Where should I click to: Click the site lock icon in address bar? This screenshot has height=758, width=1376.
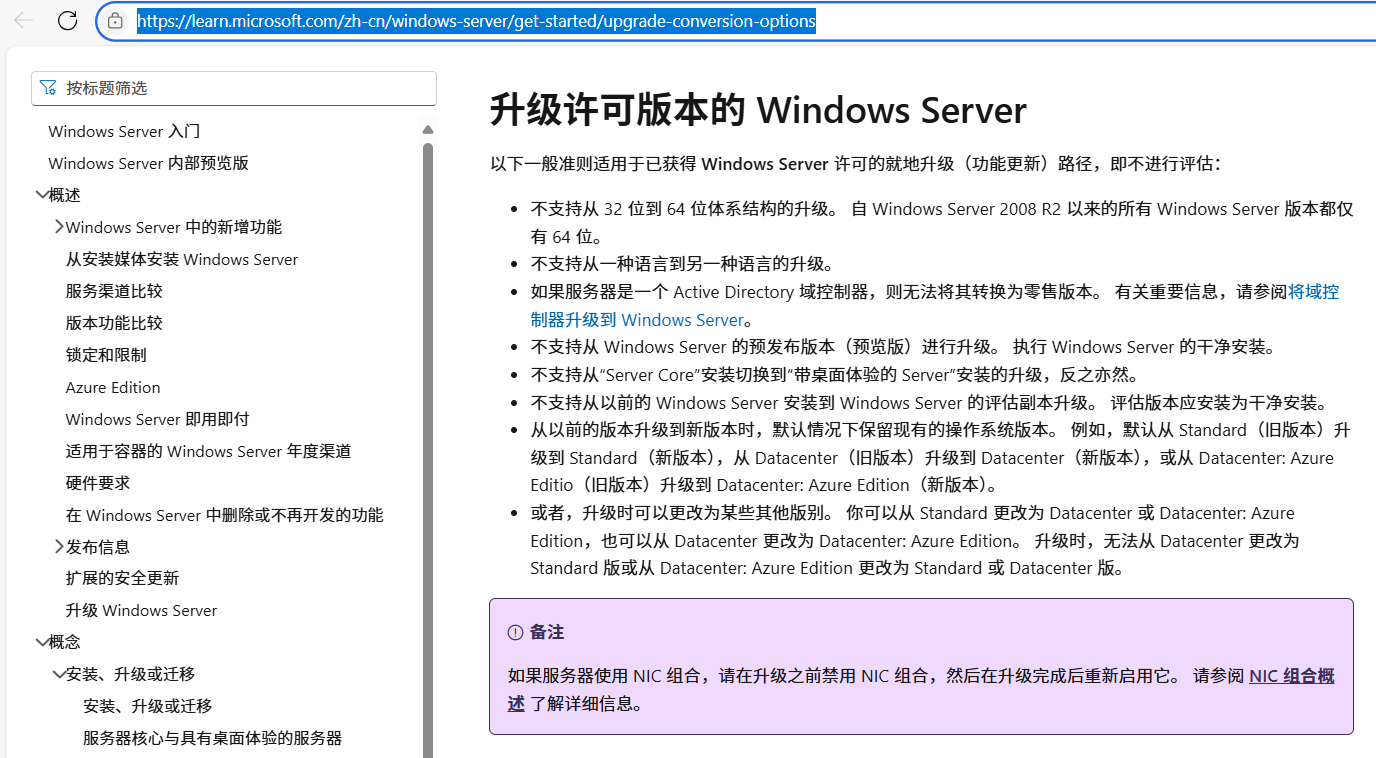click(x=115, y=20)
